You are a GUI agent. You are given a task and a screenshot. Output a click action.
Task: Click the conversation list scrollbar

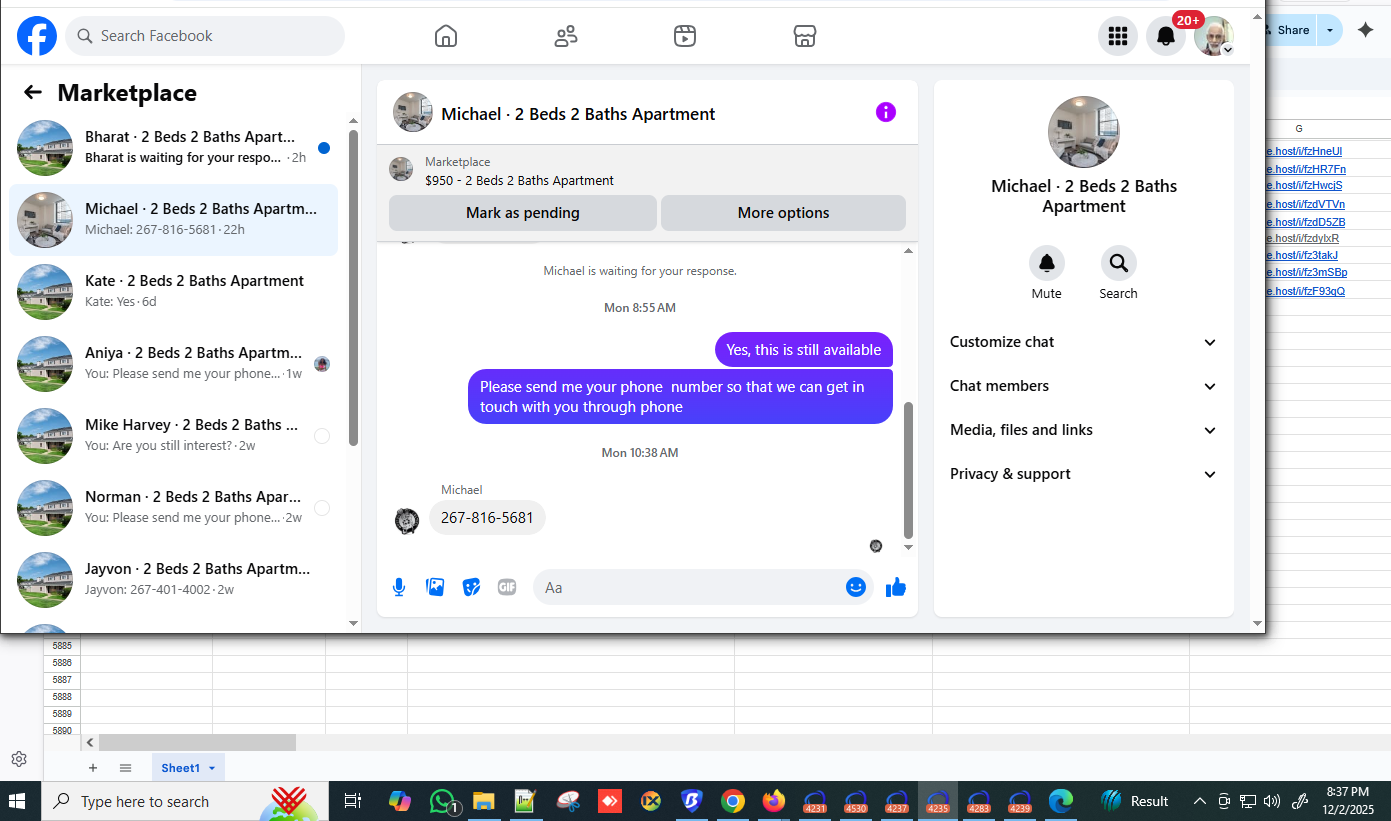[353, 288]
